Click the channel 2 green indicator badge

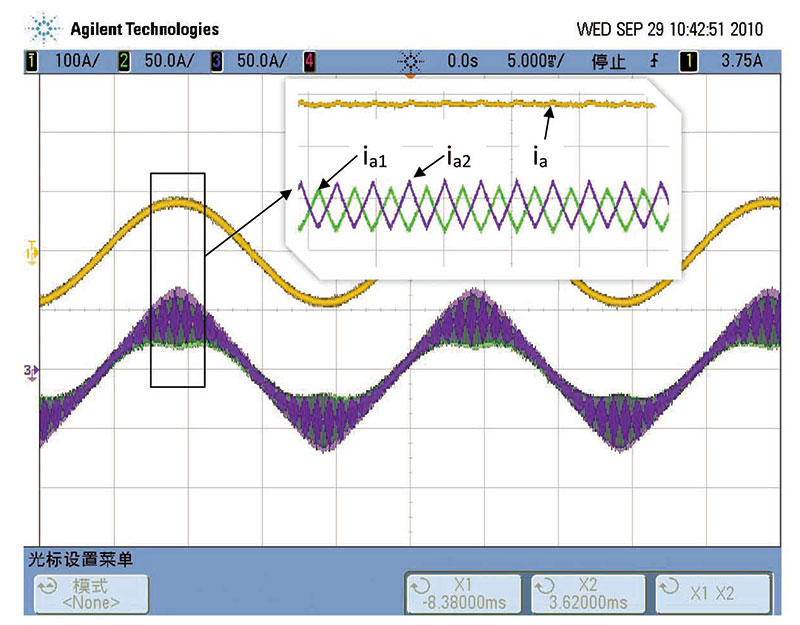point(123,62)
